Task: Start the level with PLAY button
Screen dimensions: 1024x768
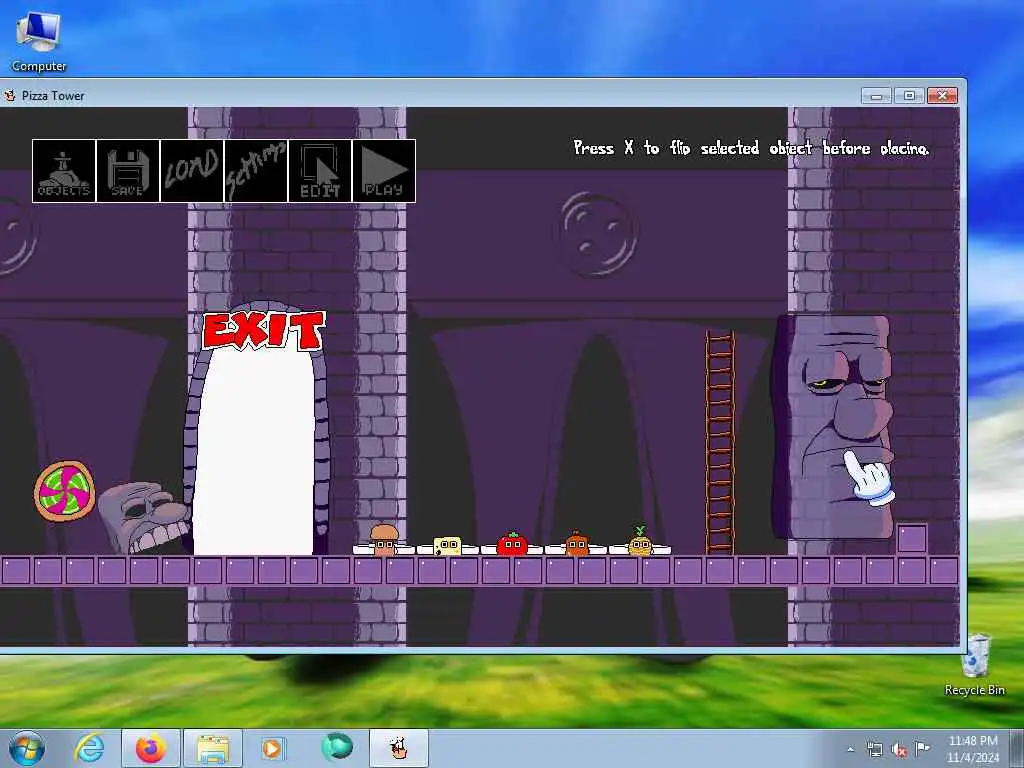Action: pyautogui.click(x=384, y=171)
